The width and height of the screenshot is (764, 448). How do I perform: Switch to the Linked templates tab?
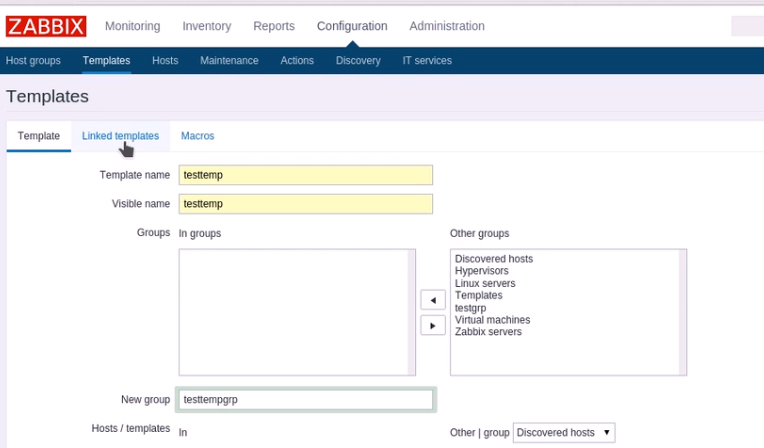[x=120, y=136]
